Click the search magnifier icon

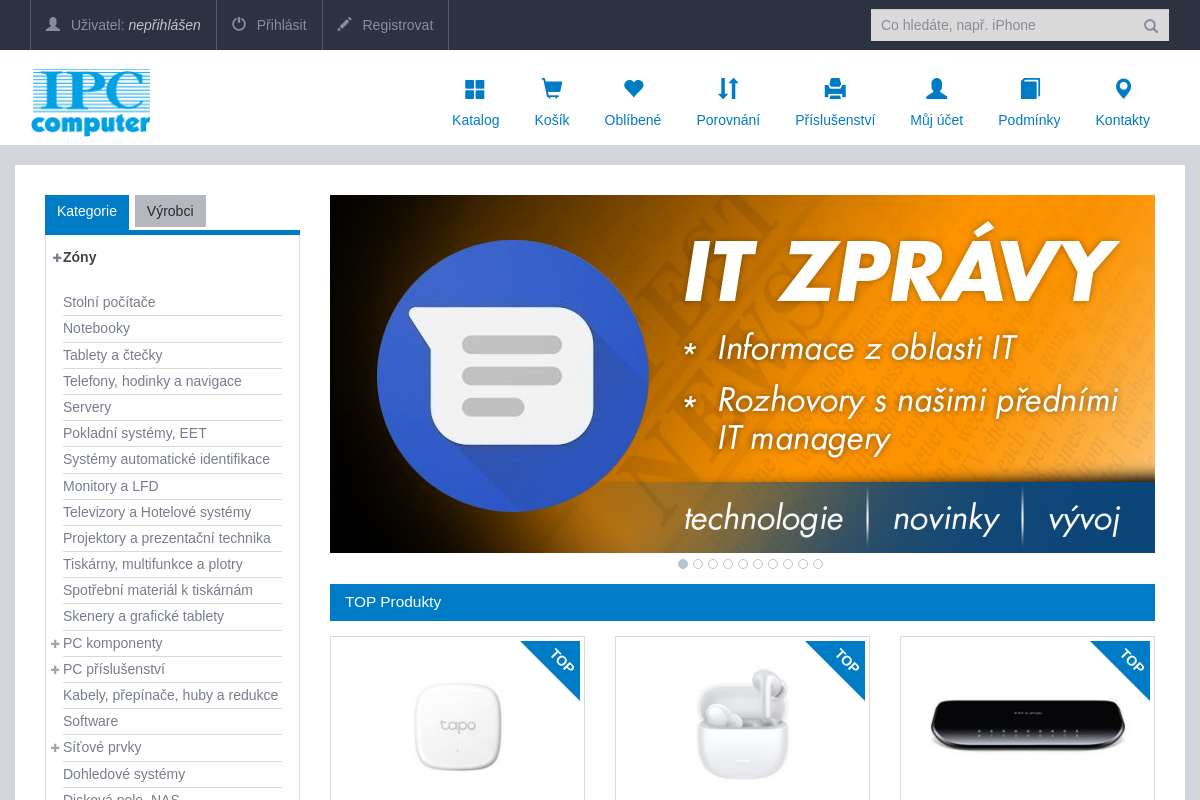click(x=1151, y=26)
